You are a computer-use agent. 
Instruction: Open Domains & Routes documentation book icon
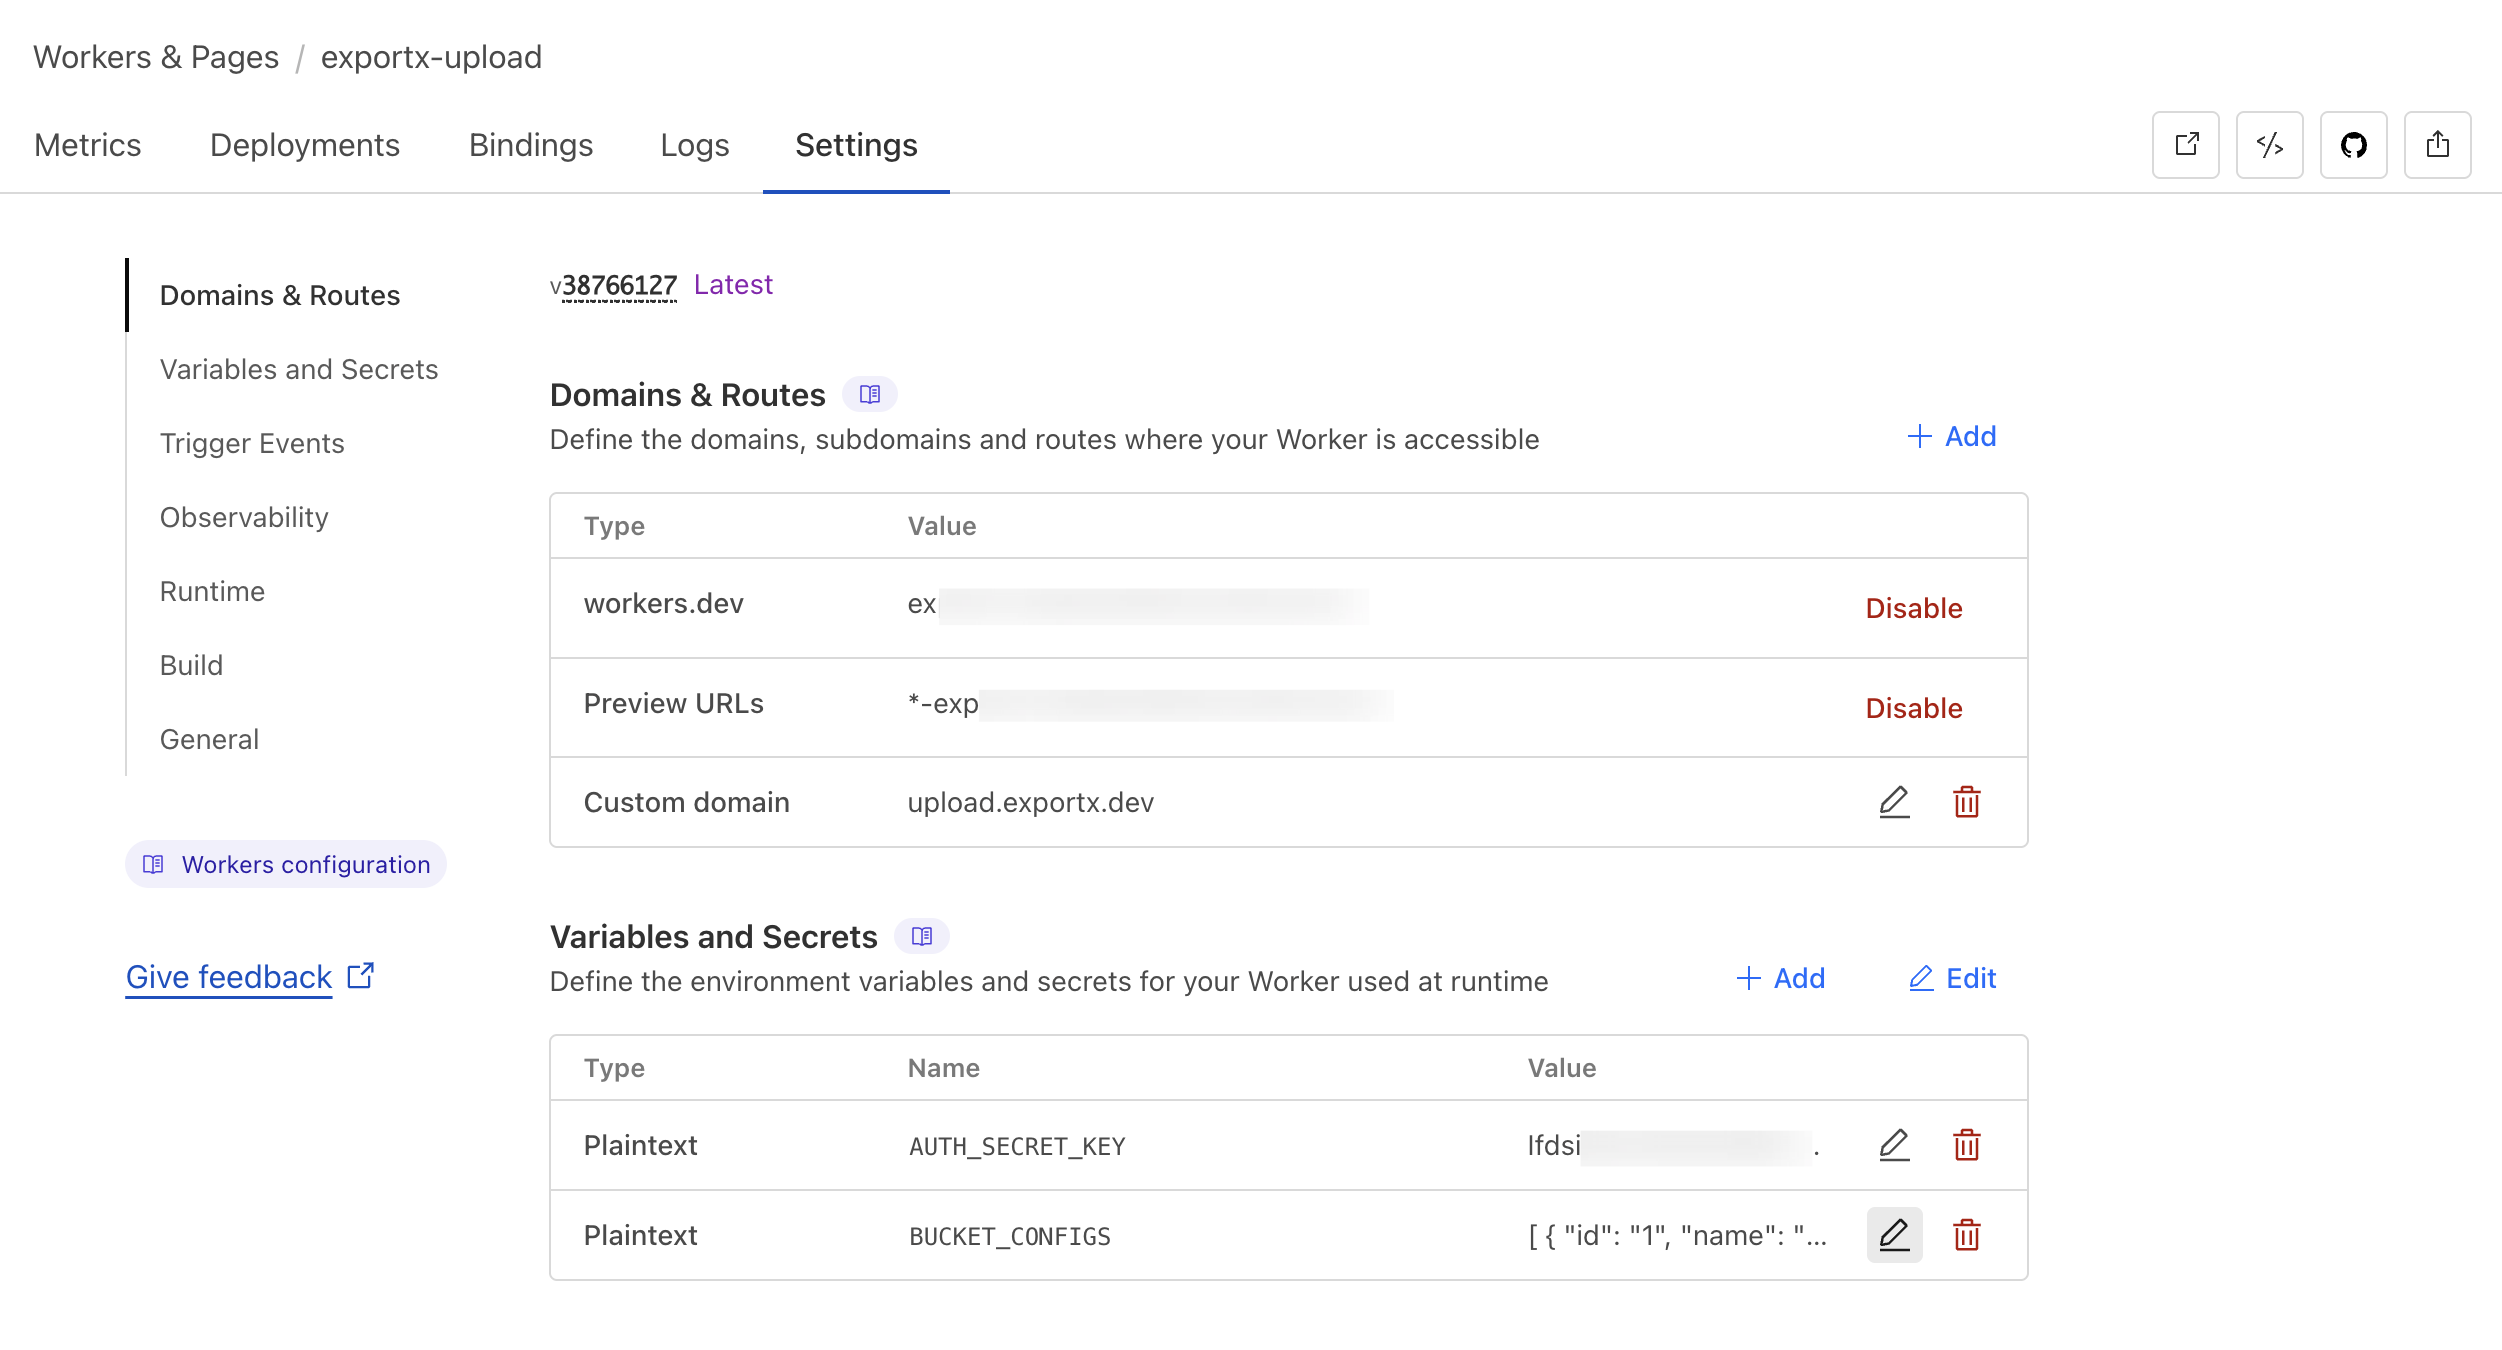pyautogui.click(x=870, y=394)
